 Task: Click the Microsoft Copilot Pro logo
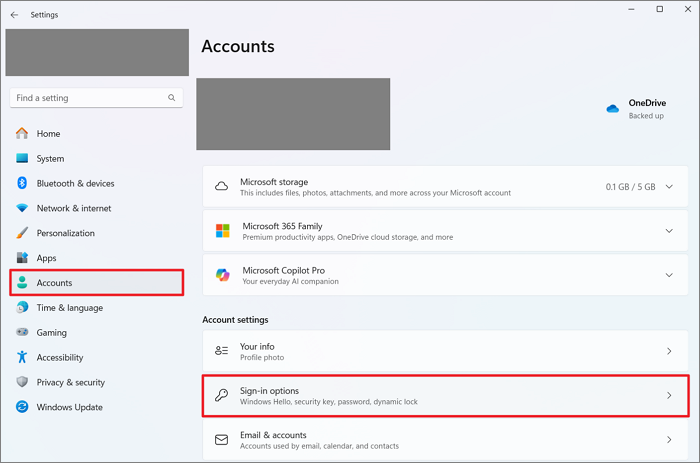point(222,275)
